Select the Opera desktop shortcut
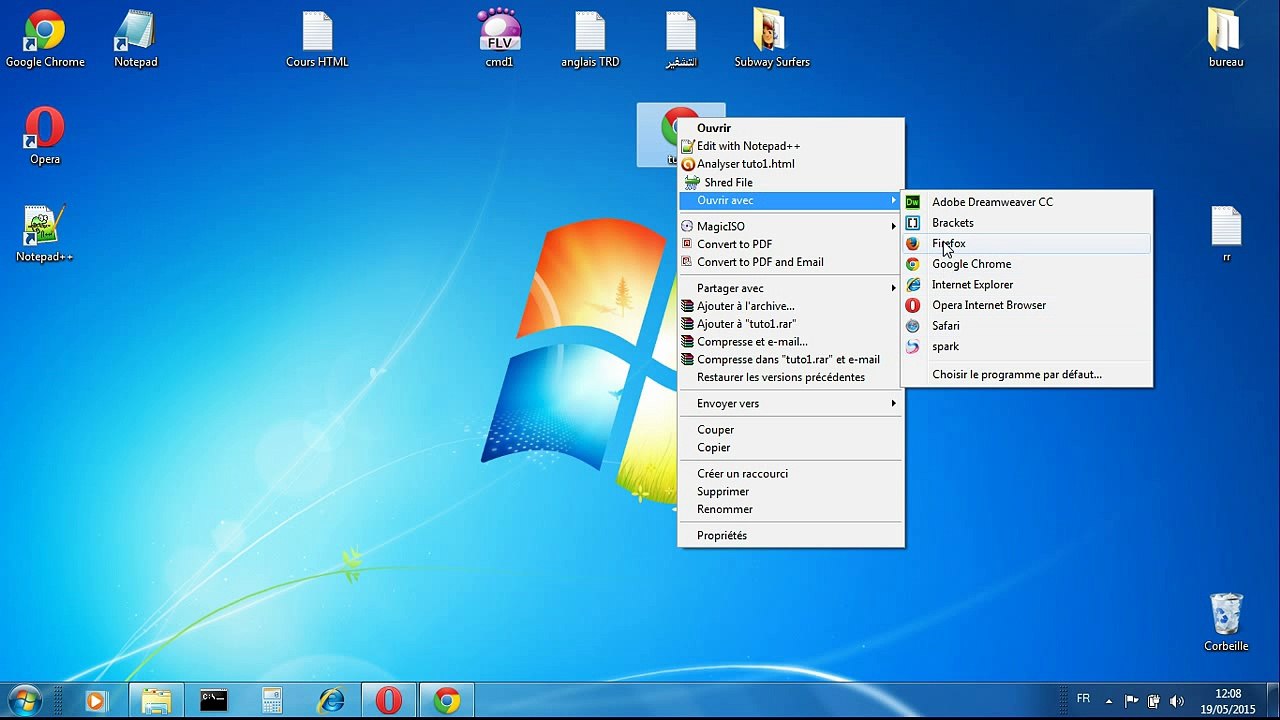The image size is (1280, 720). pyautogui.click(x=45, y=136)
